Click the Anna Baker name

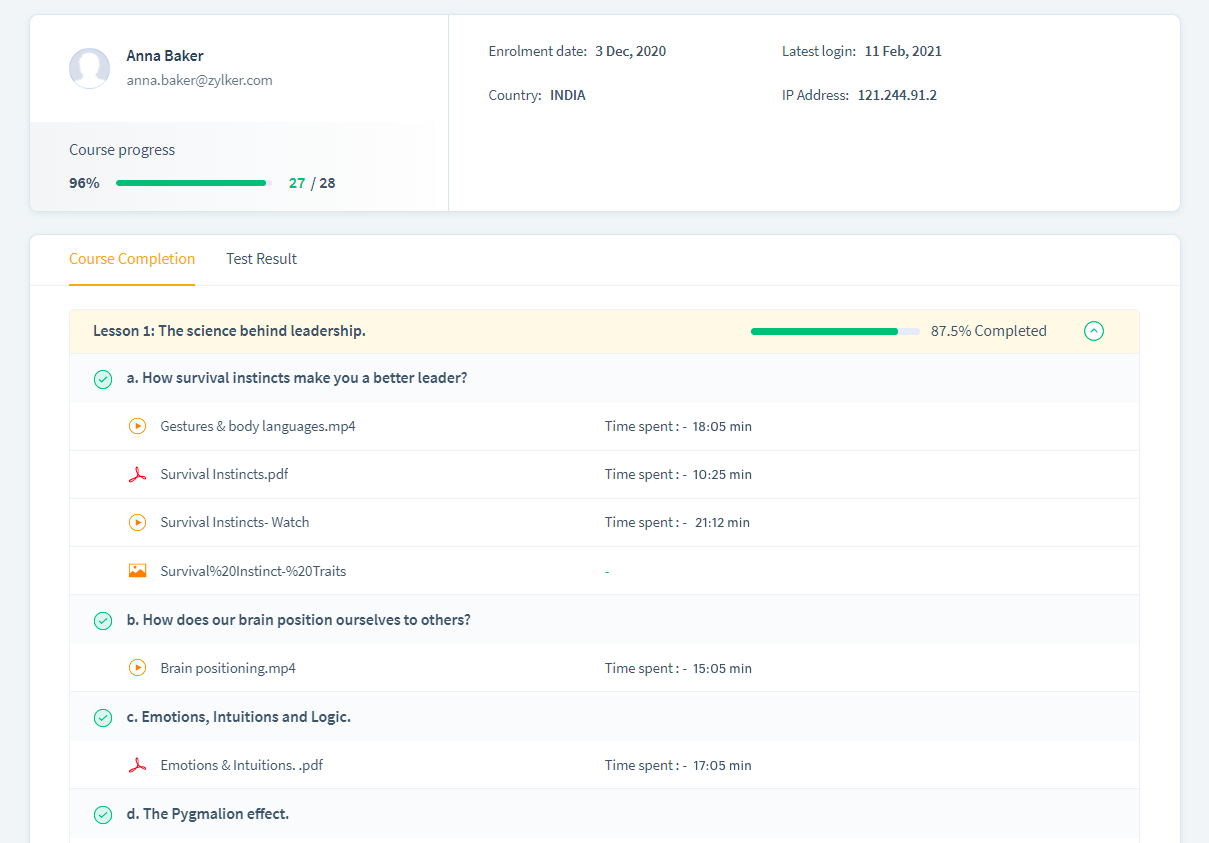point(165,56)
